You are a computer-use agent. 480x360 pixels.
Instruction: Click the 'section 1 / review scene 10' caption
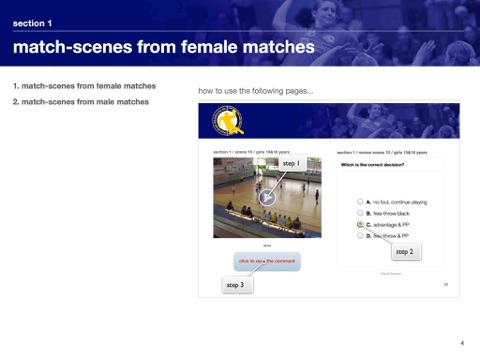pos(382,153)
